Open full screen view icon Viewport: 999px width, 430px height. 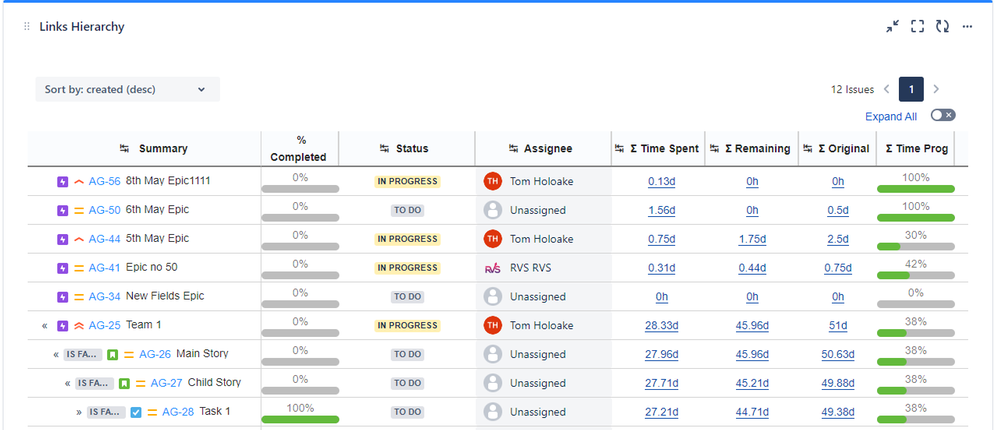917,26
